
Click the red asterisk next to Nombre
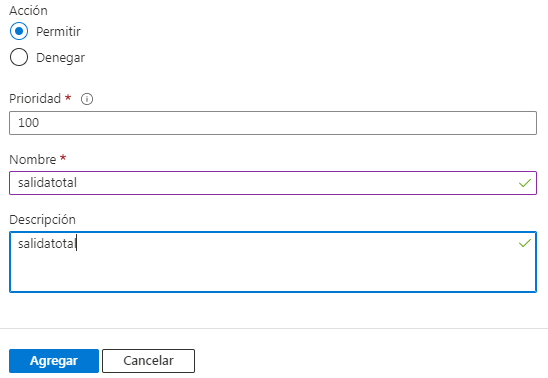[x=63, y=158]
